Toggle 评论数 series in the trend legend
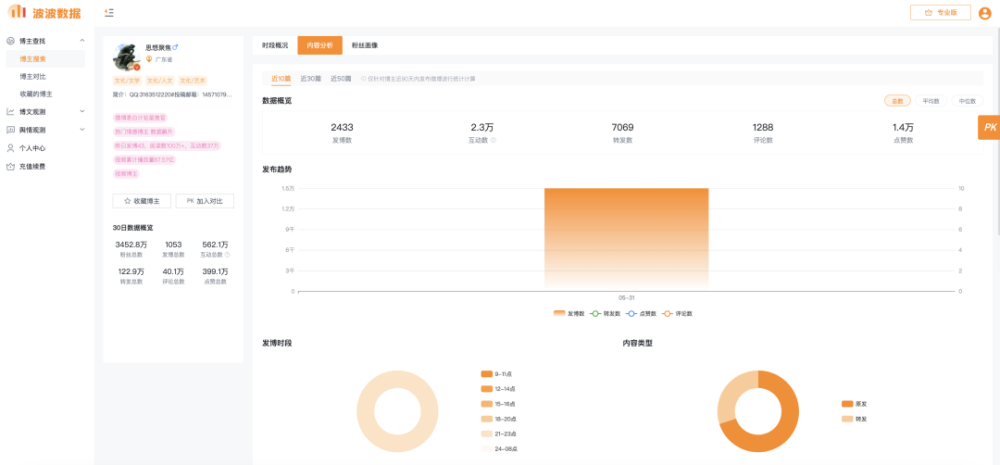This screenshot has width=1000, height=465. tap(677, 314)
